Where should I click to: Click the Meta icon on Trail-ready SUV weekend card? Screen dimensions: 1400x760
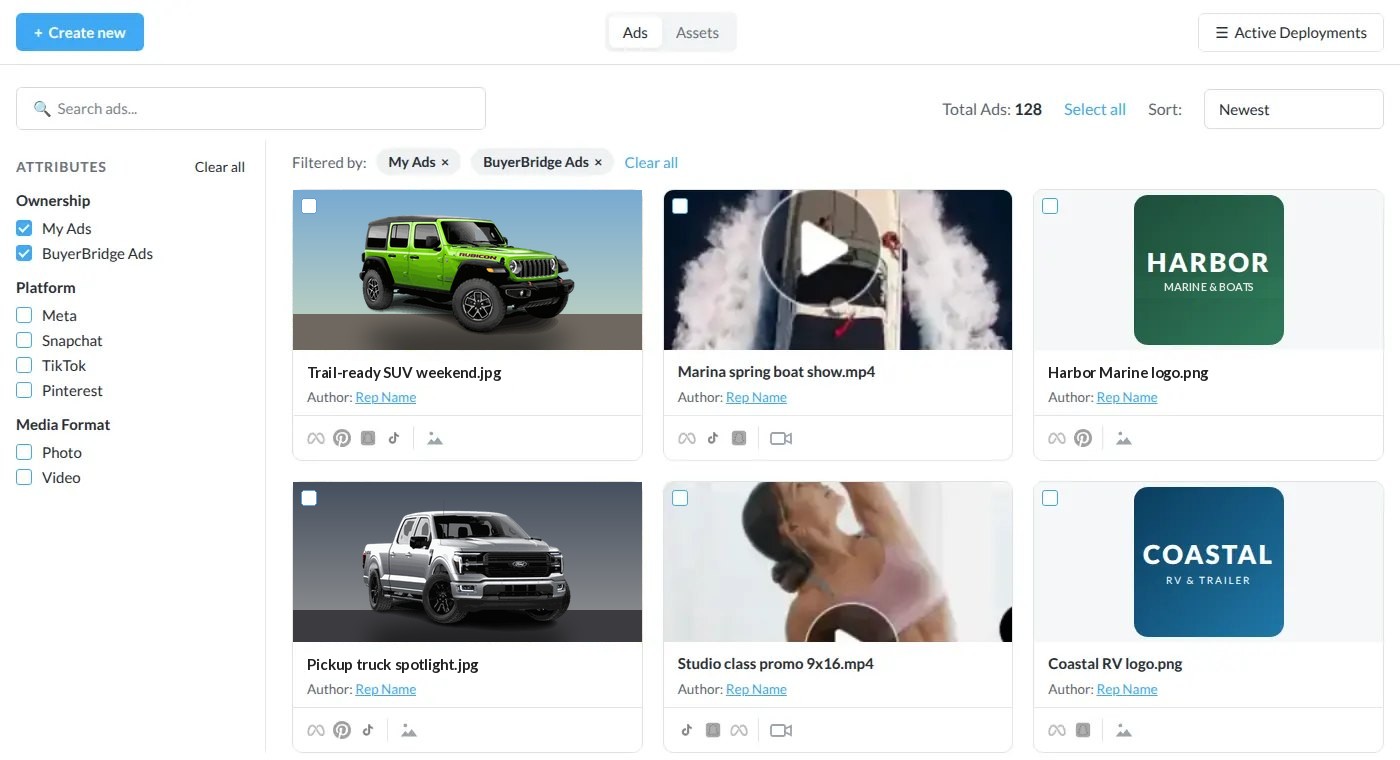click(316, 438)
